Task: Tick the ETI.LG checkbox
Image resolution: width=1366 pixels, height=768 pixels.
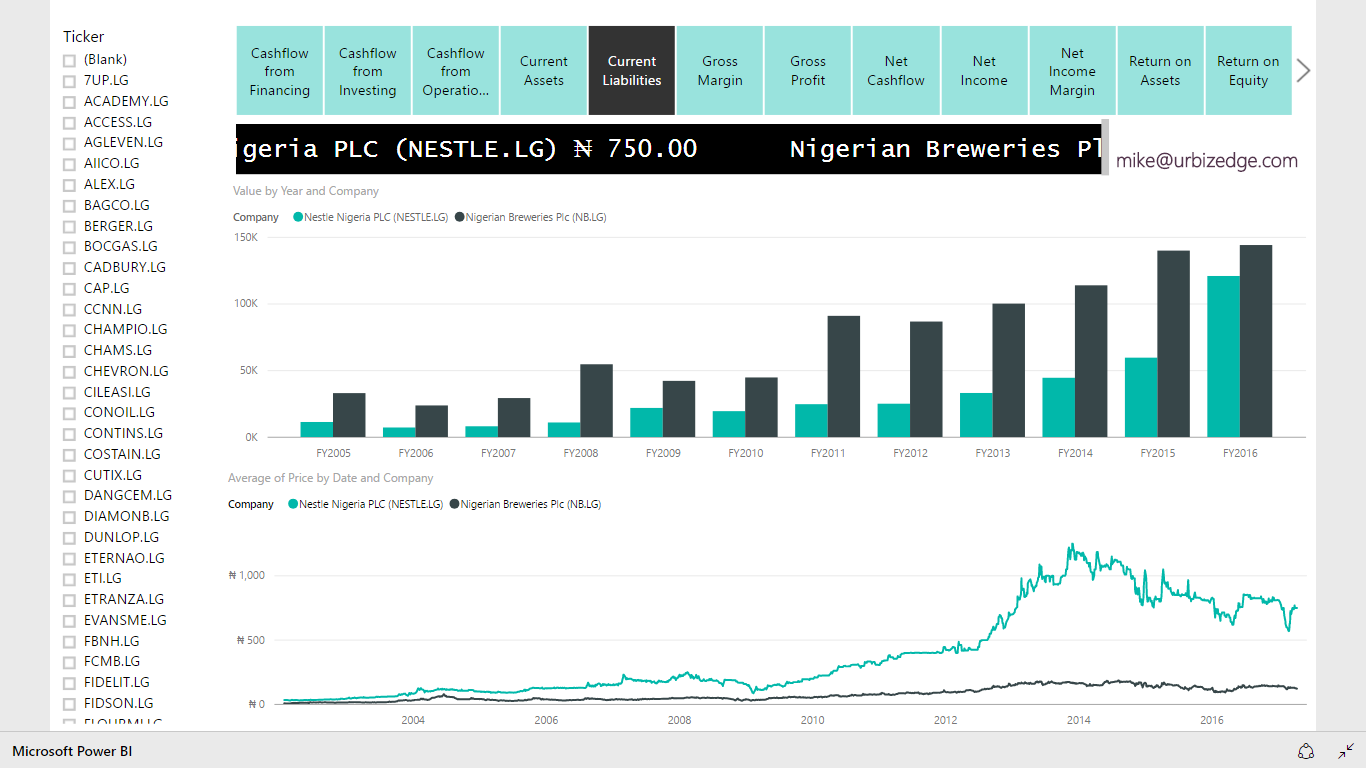Action: tap(69, 579)
